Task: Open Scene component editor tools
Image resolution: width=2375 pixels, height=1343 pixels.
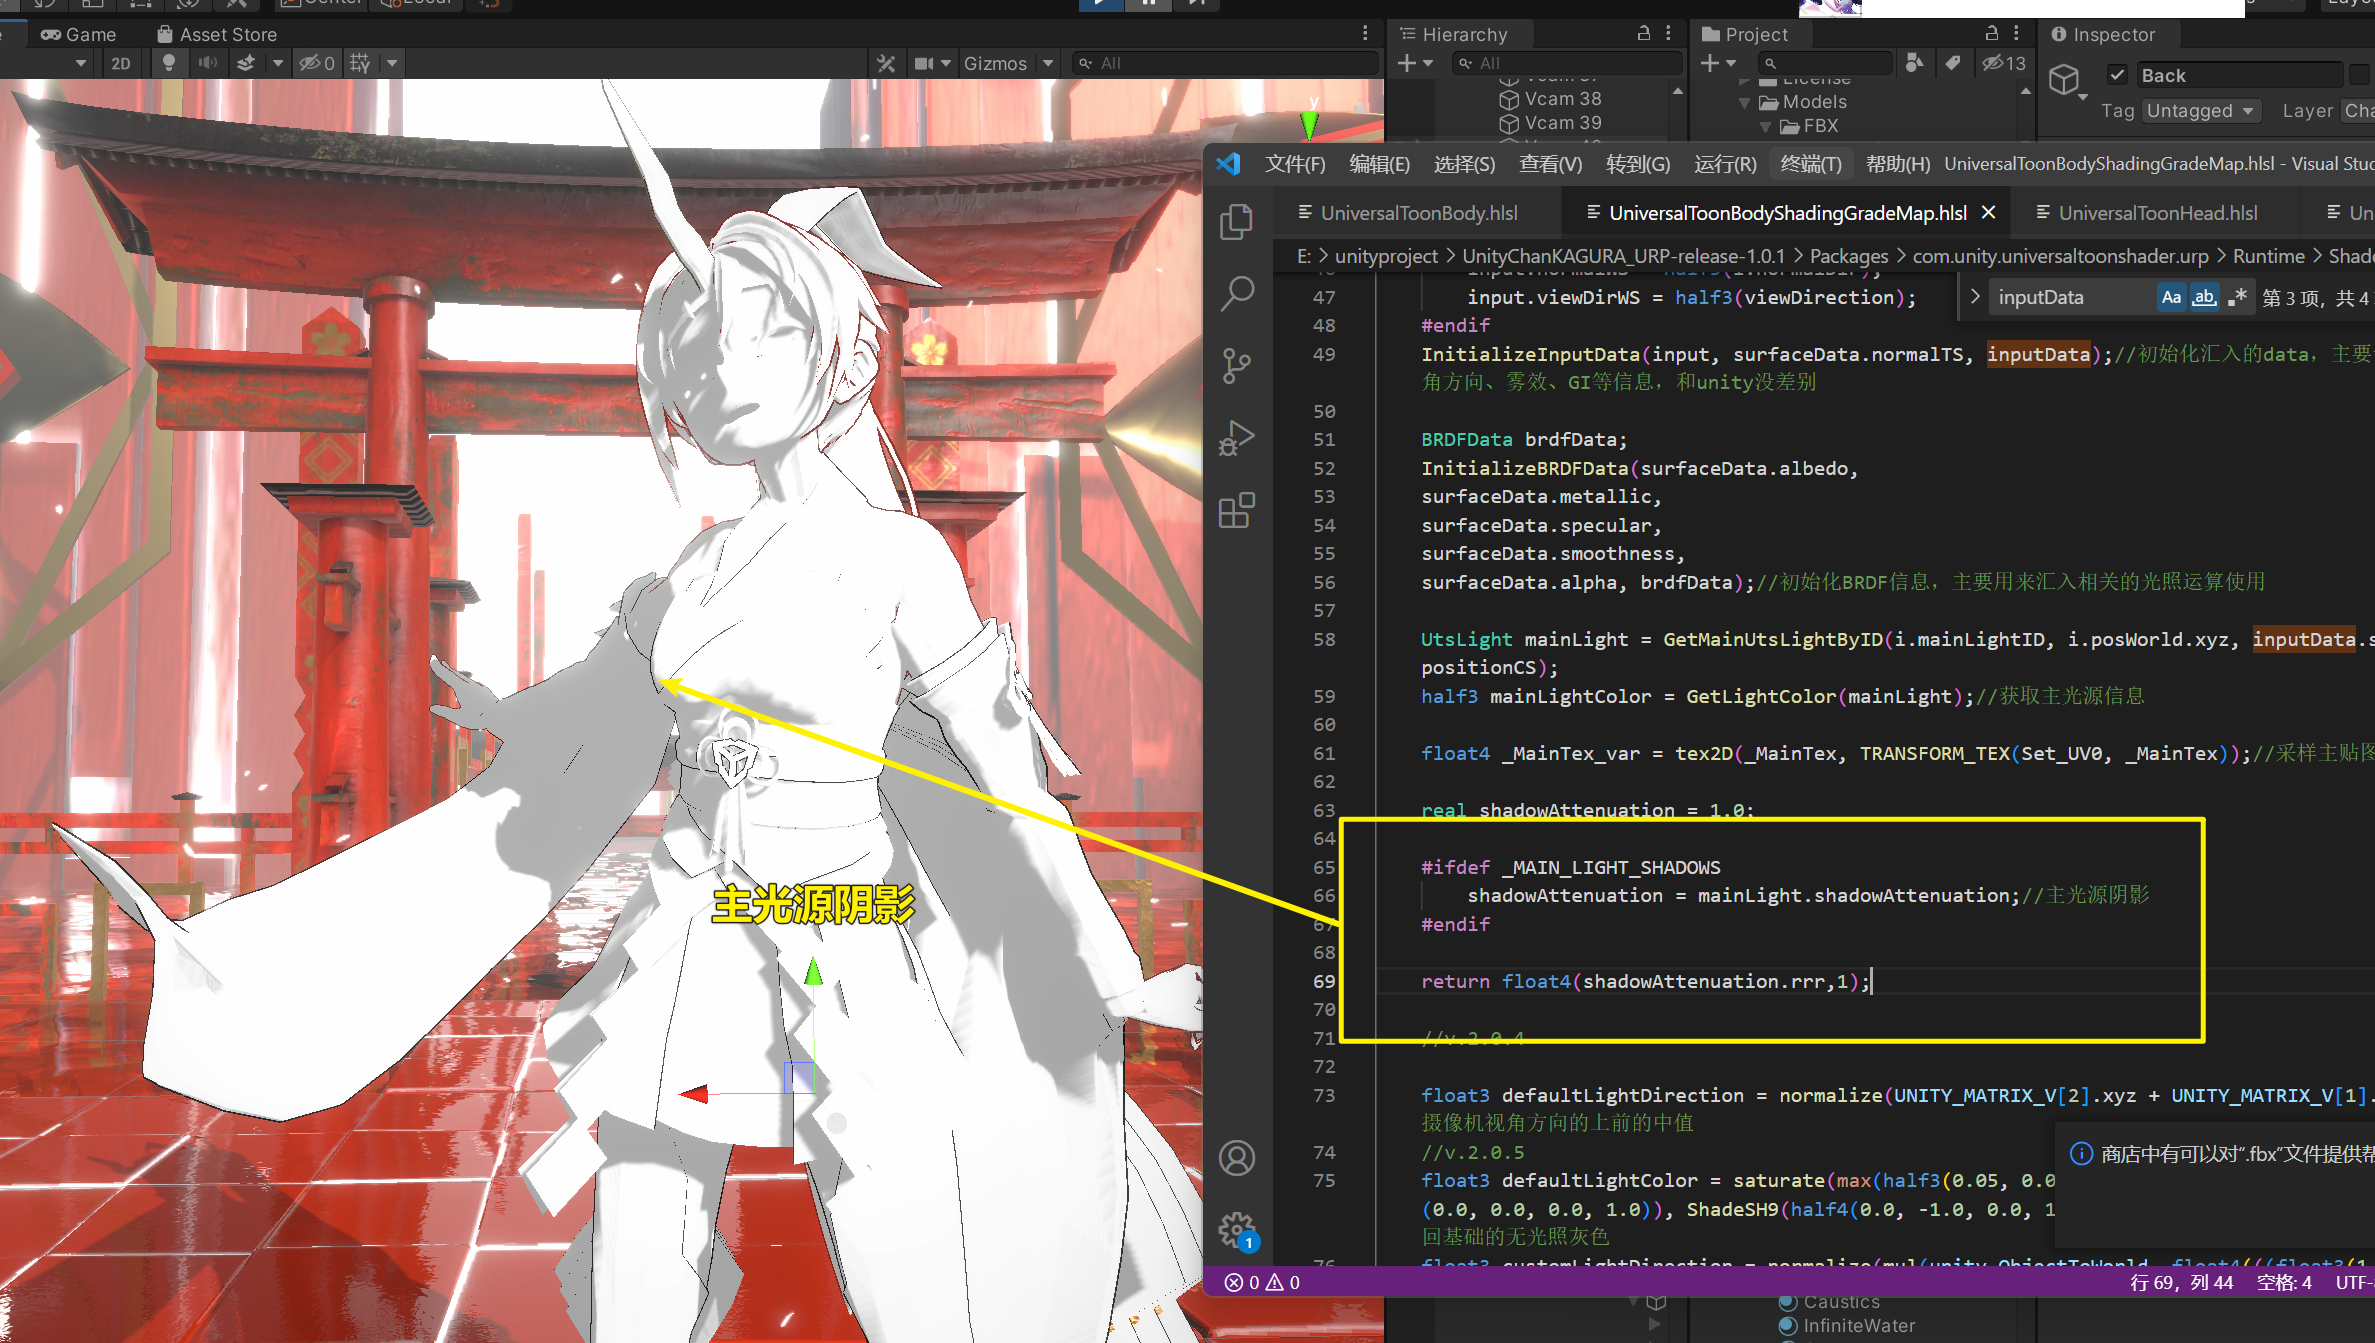Action: click(886, 63)
